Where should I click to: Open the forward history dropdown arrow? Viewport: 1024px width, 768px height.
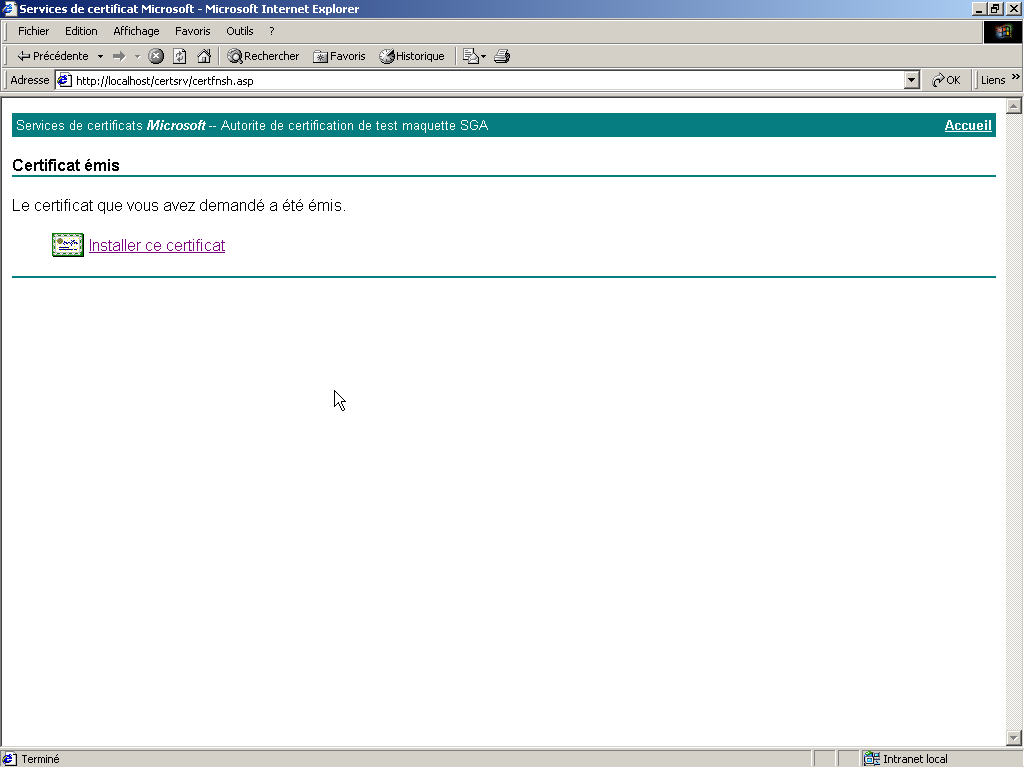click(137, 56)
